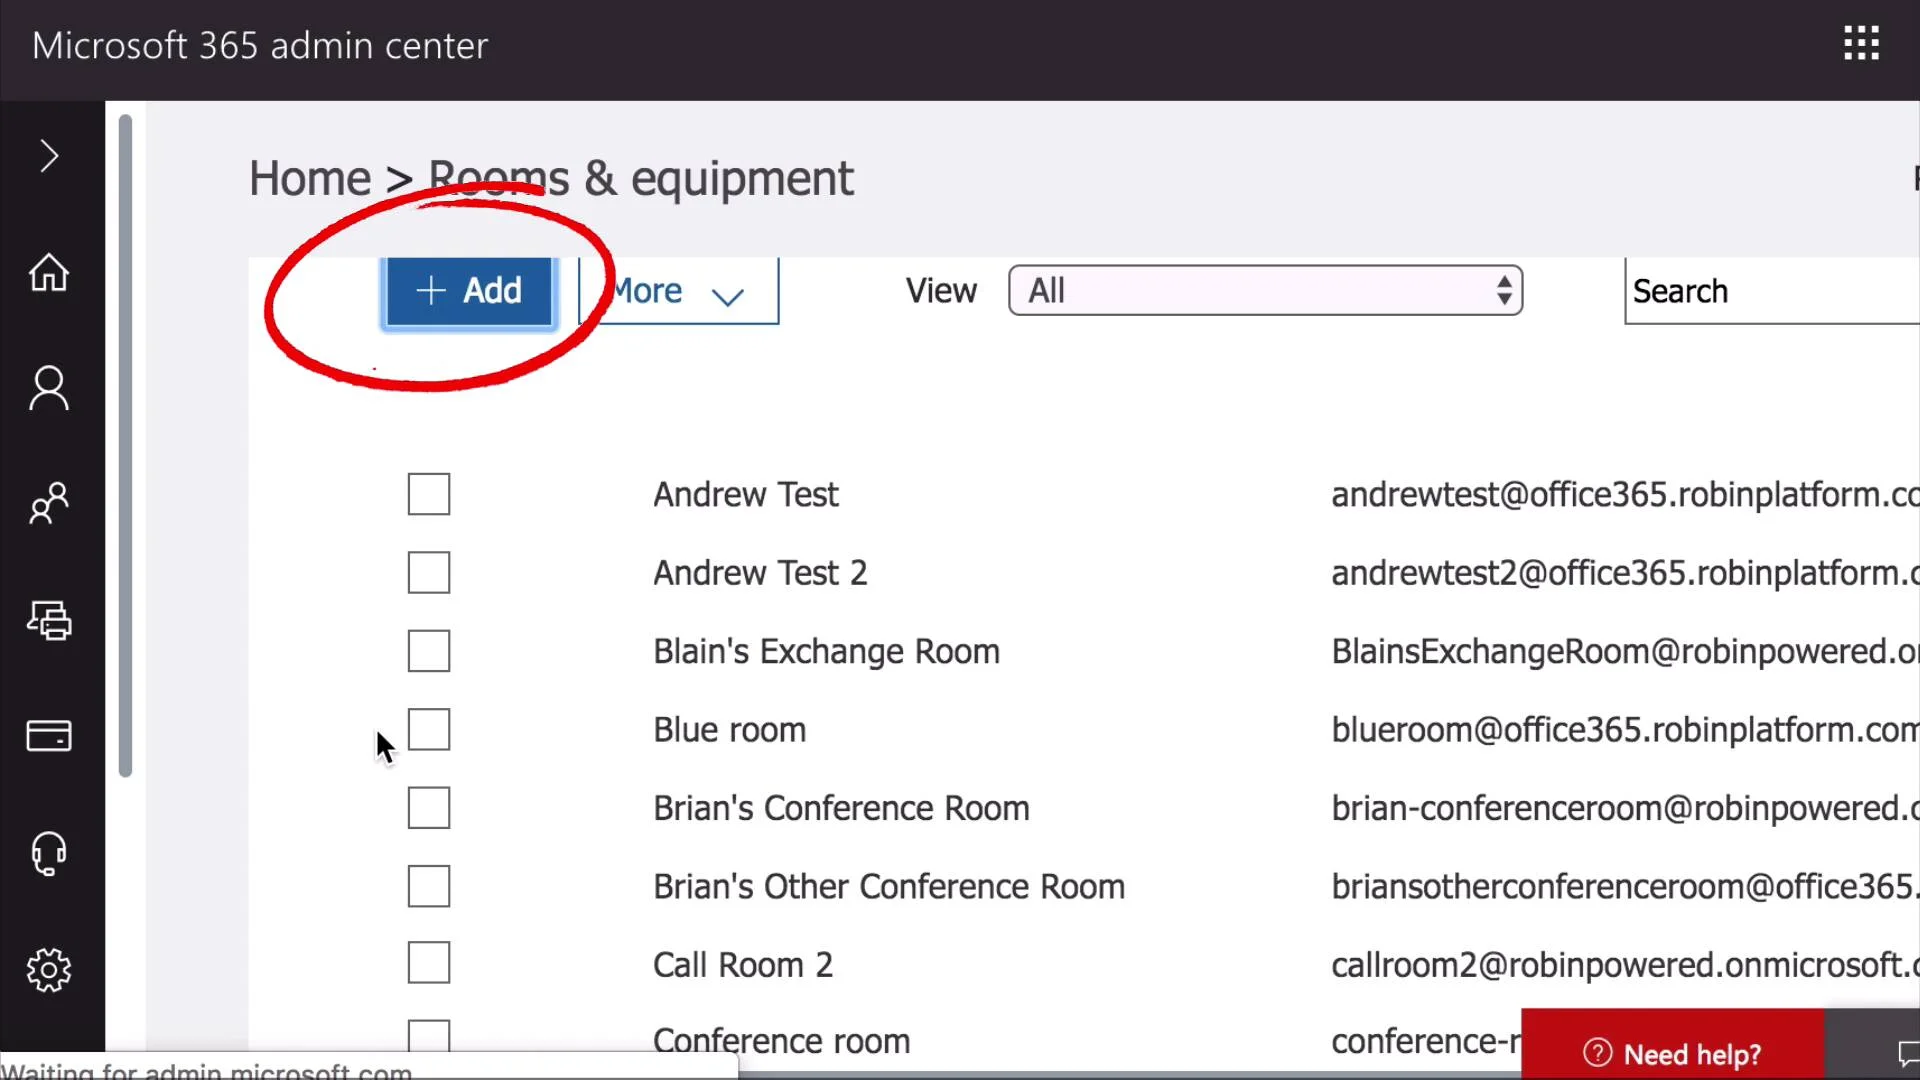Select the Add button
The width and height of the screenshot is (1920, 1080).
[467, 290]
